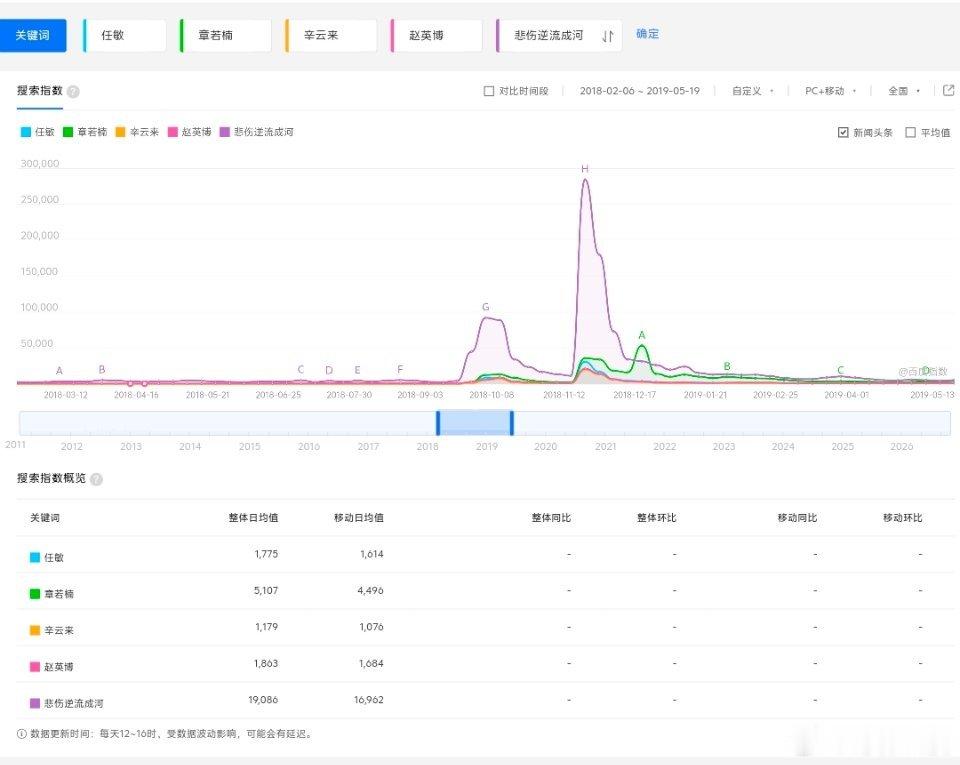
Task: Click news marker G on purple curve
Action: 486,307
